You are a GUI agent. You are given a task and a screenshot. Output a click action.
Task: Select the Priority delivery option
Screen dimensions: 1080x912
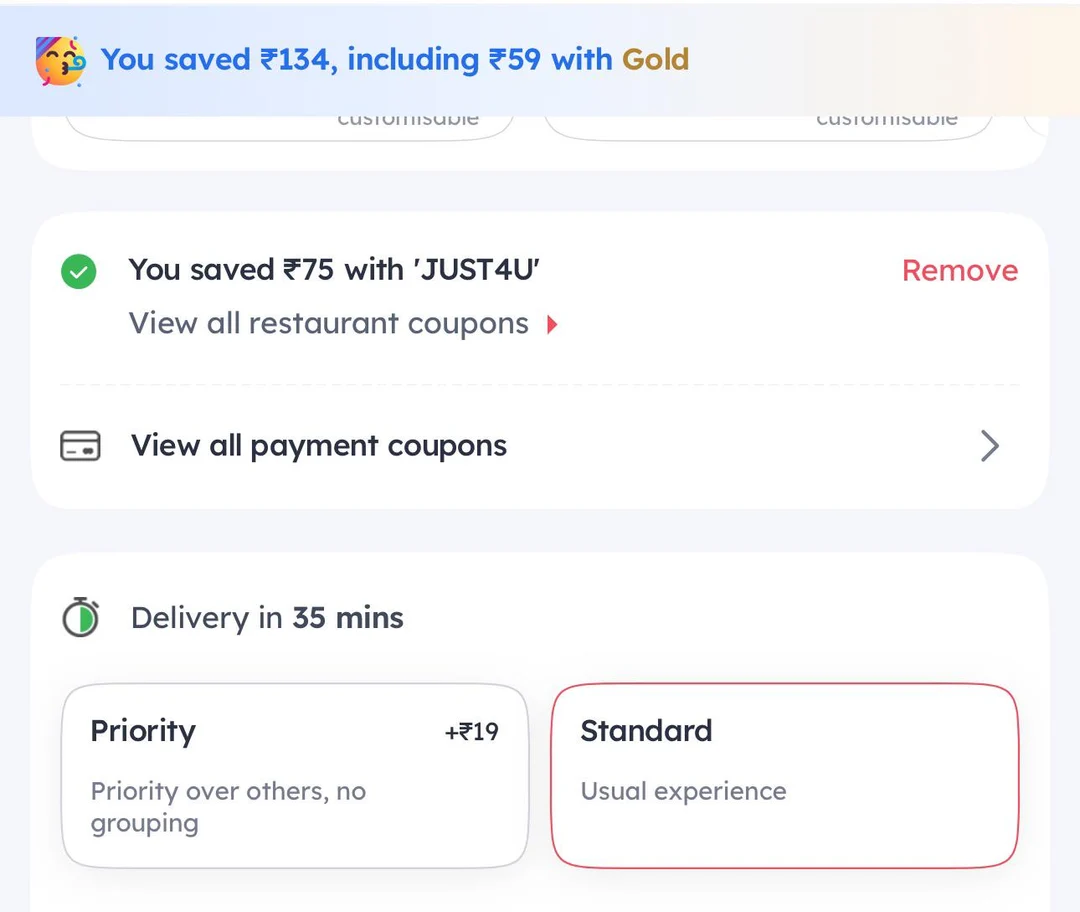(295, 775)
